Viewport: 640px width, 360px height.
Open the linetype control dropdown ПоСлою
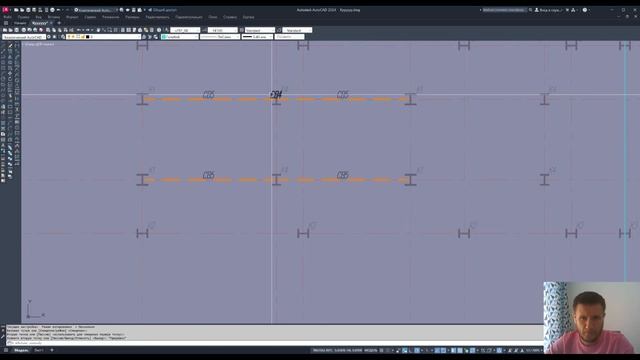(220, 37)
